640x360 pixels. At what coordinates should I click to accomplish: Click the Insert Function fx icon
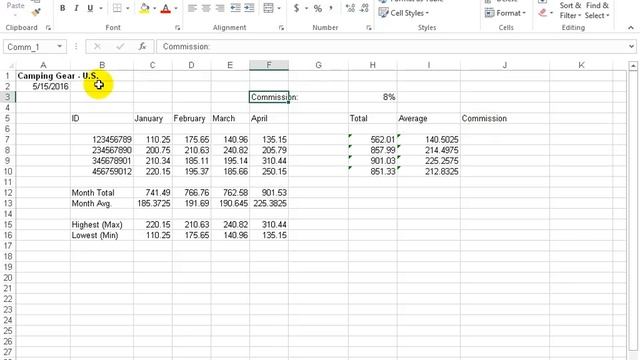coord(142,47)
